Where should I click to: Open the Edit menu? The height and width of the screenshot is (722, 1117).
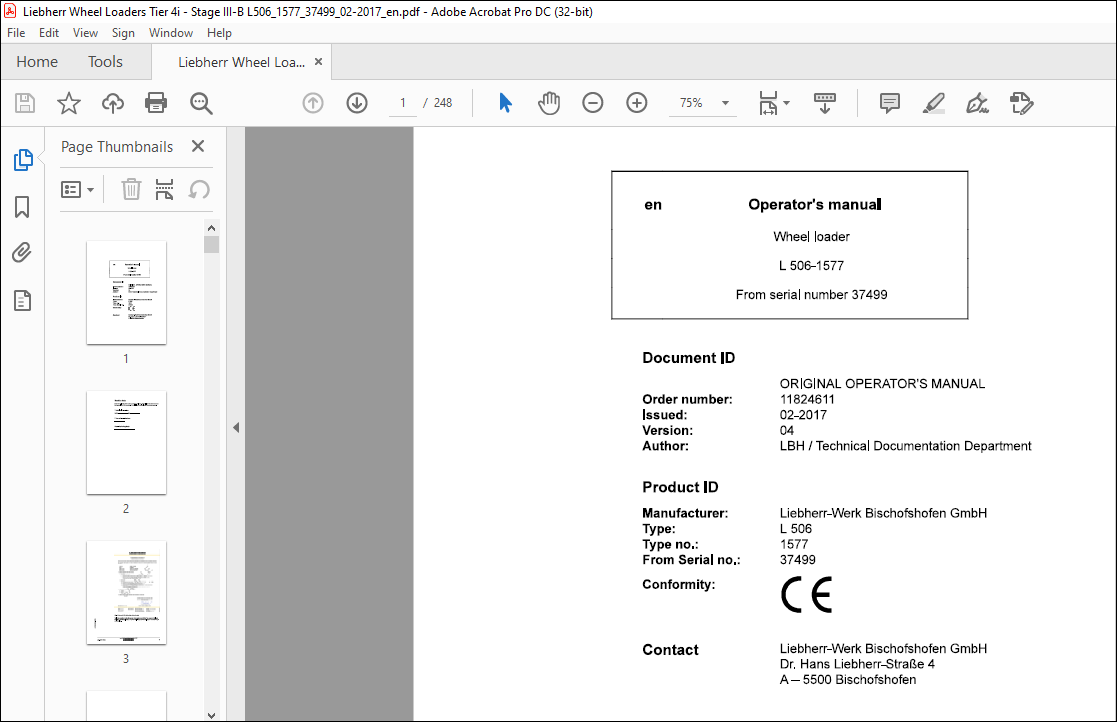tap(48, 33)
